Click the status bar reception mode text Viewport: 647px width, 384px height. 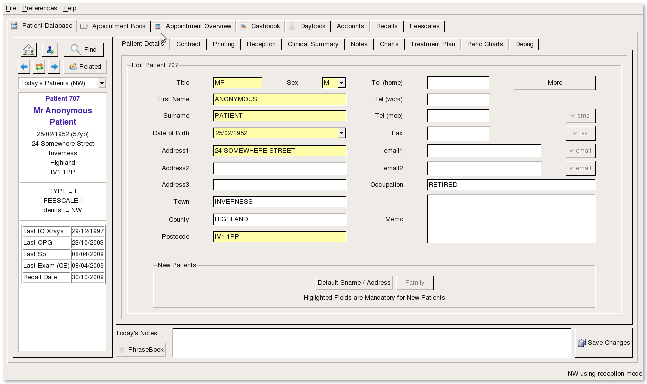604,374
